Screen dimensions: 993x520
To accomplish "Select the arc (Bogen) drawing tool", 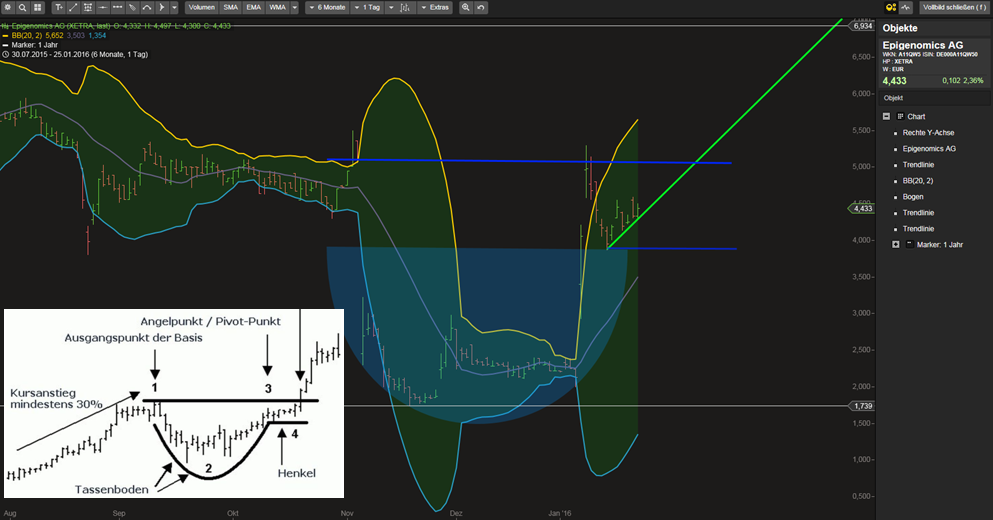I will point(147,8).
